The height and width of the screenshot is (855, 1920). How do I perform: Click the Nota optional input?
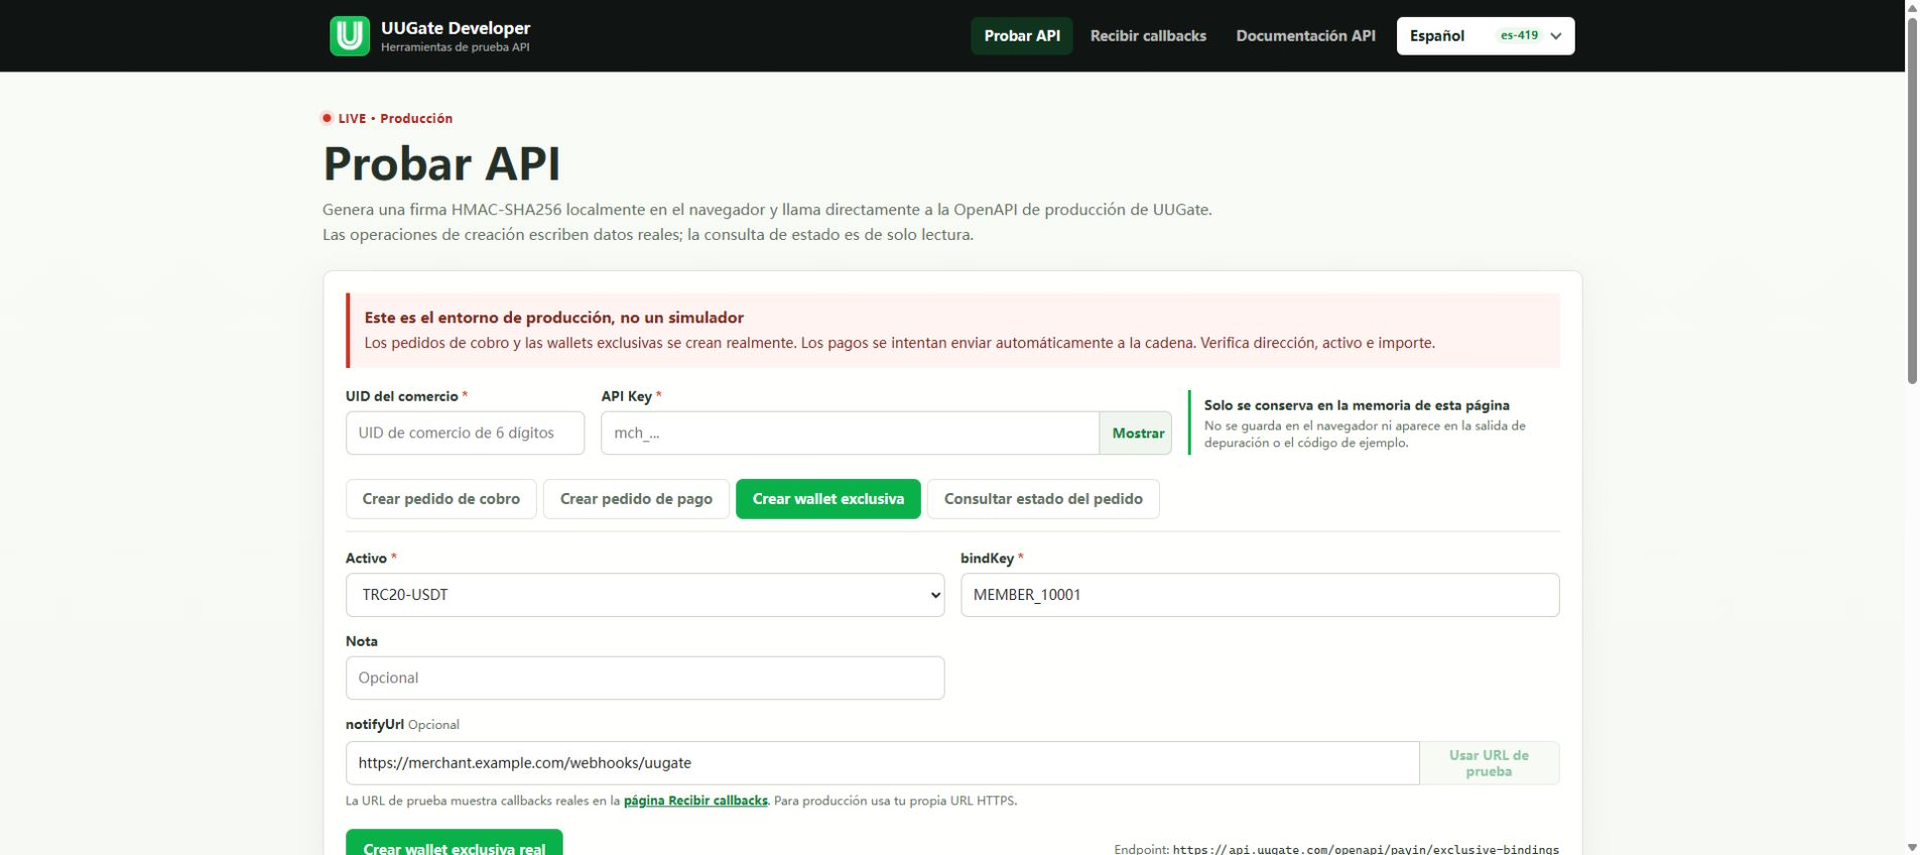click(645, 678)
